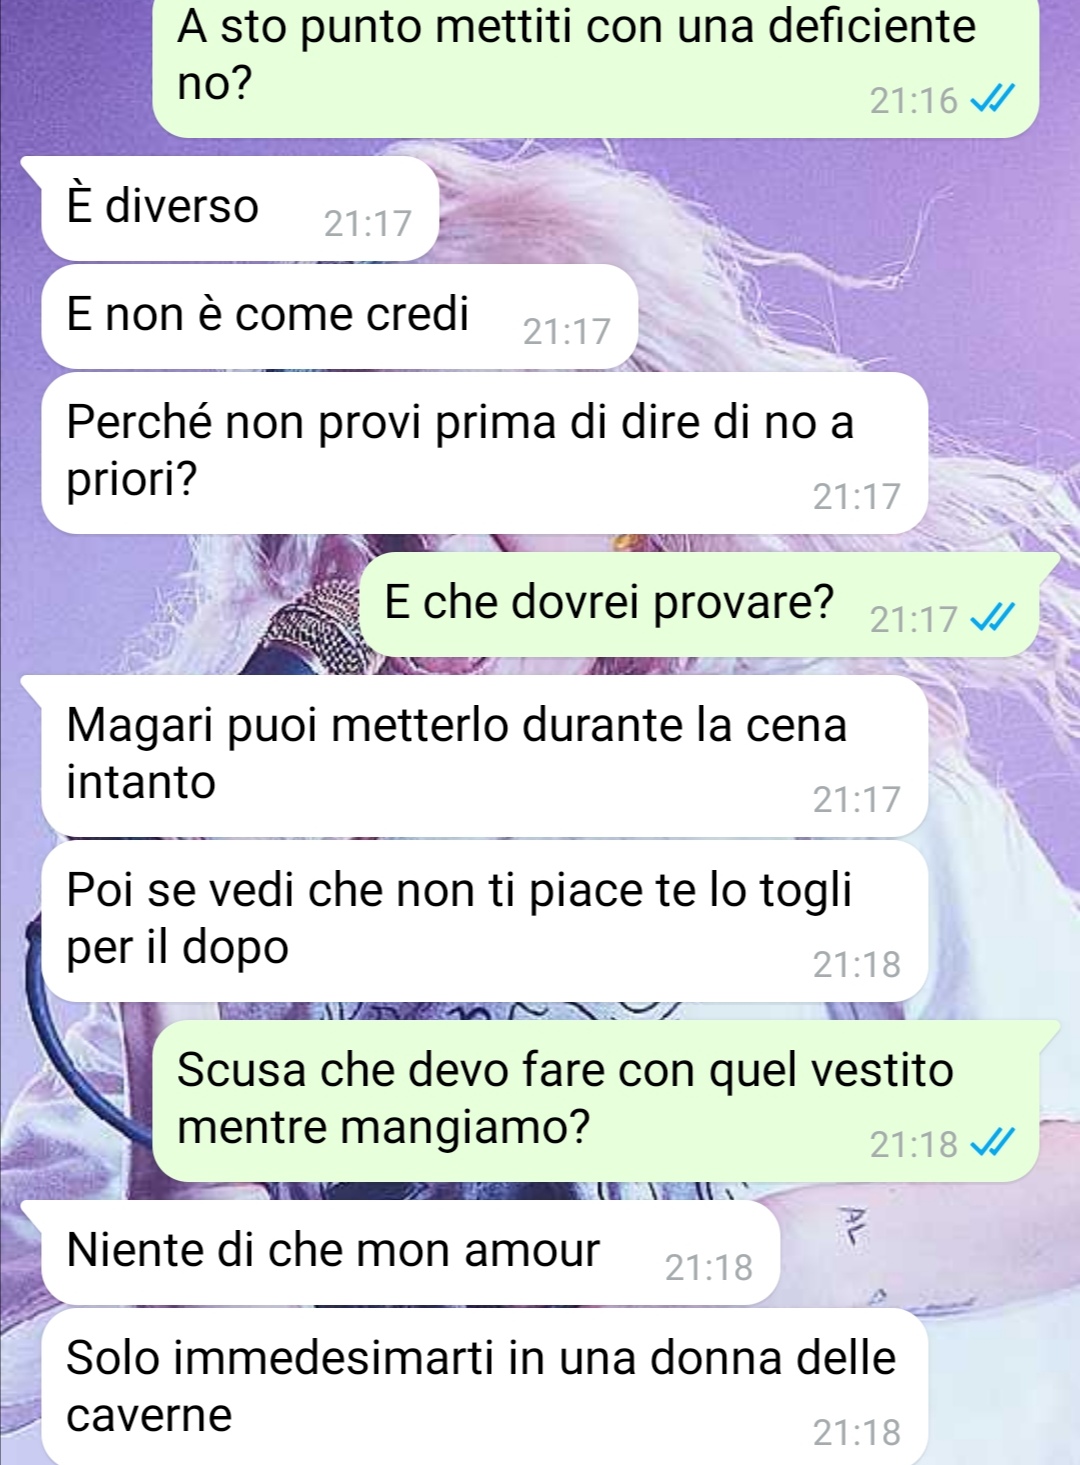The image size is (1080, 1465).
Task: Select the 'A sto punto mettiti' message
Action: [x=596, y=65]
